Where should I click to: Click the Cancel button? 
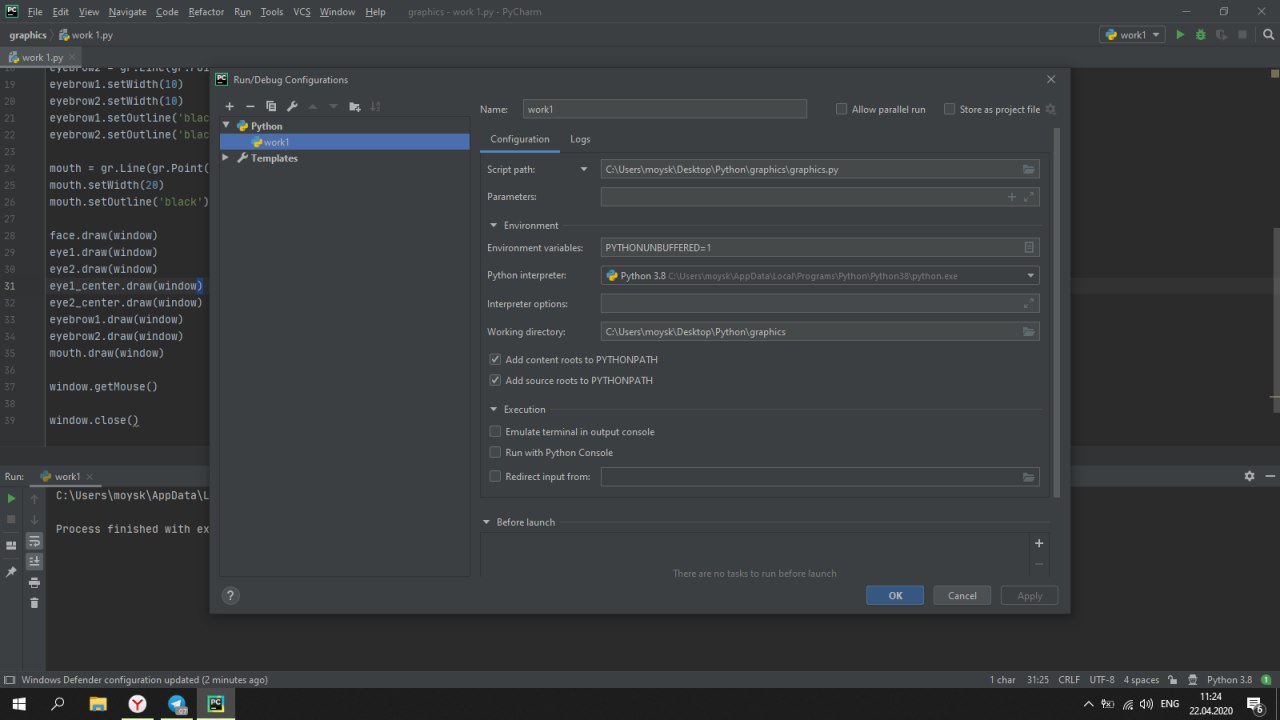point(962,595)
